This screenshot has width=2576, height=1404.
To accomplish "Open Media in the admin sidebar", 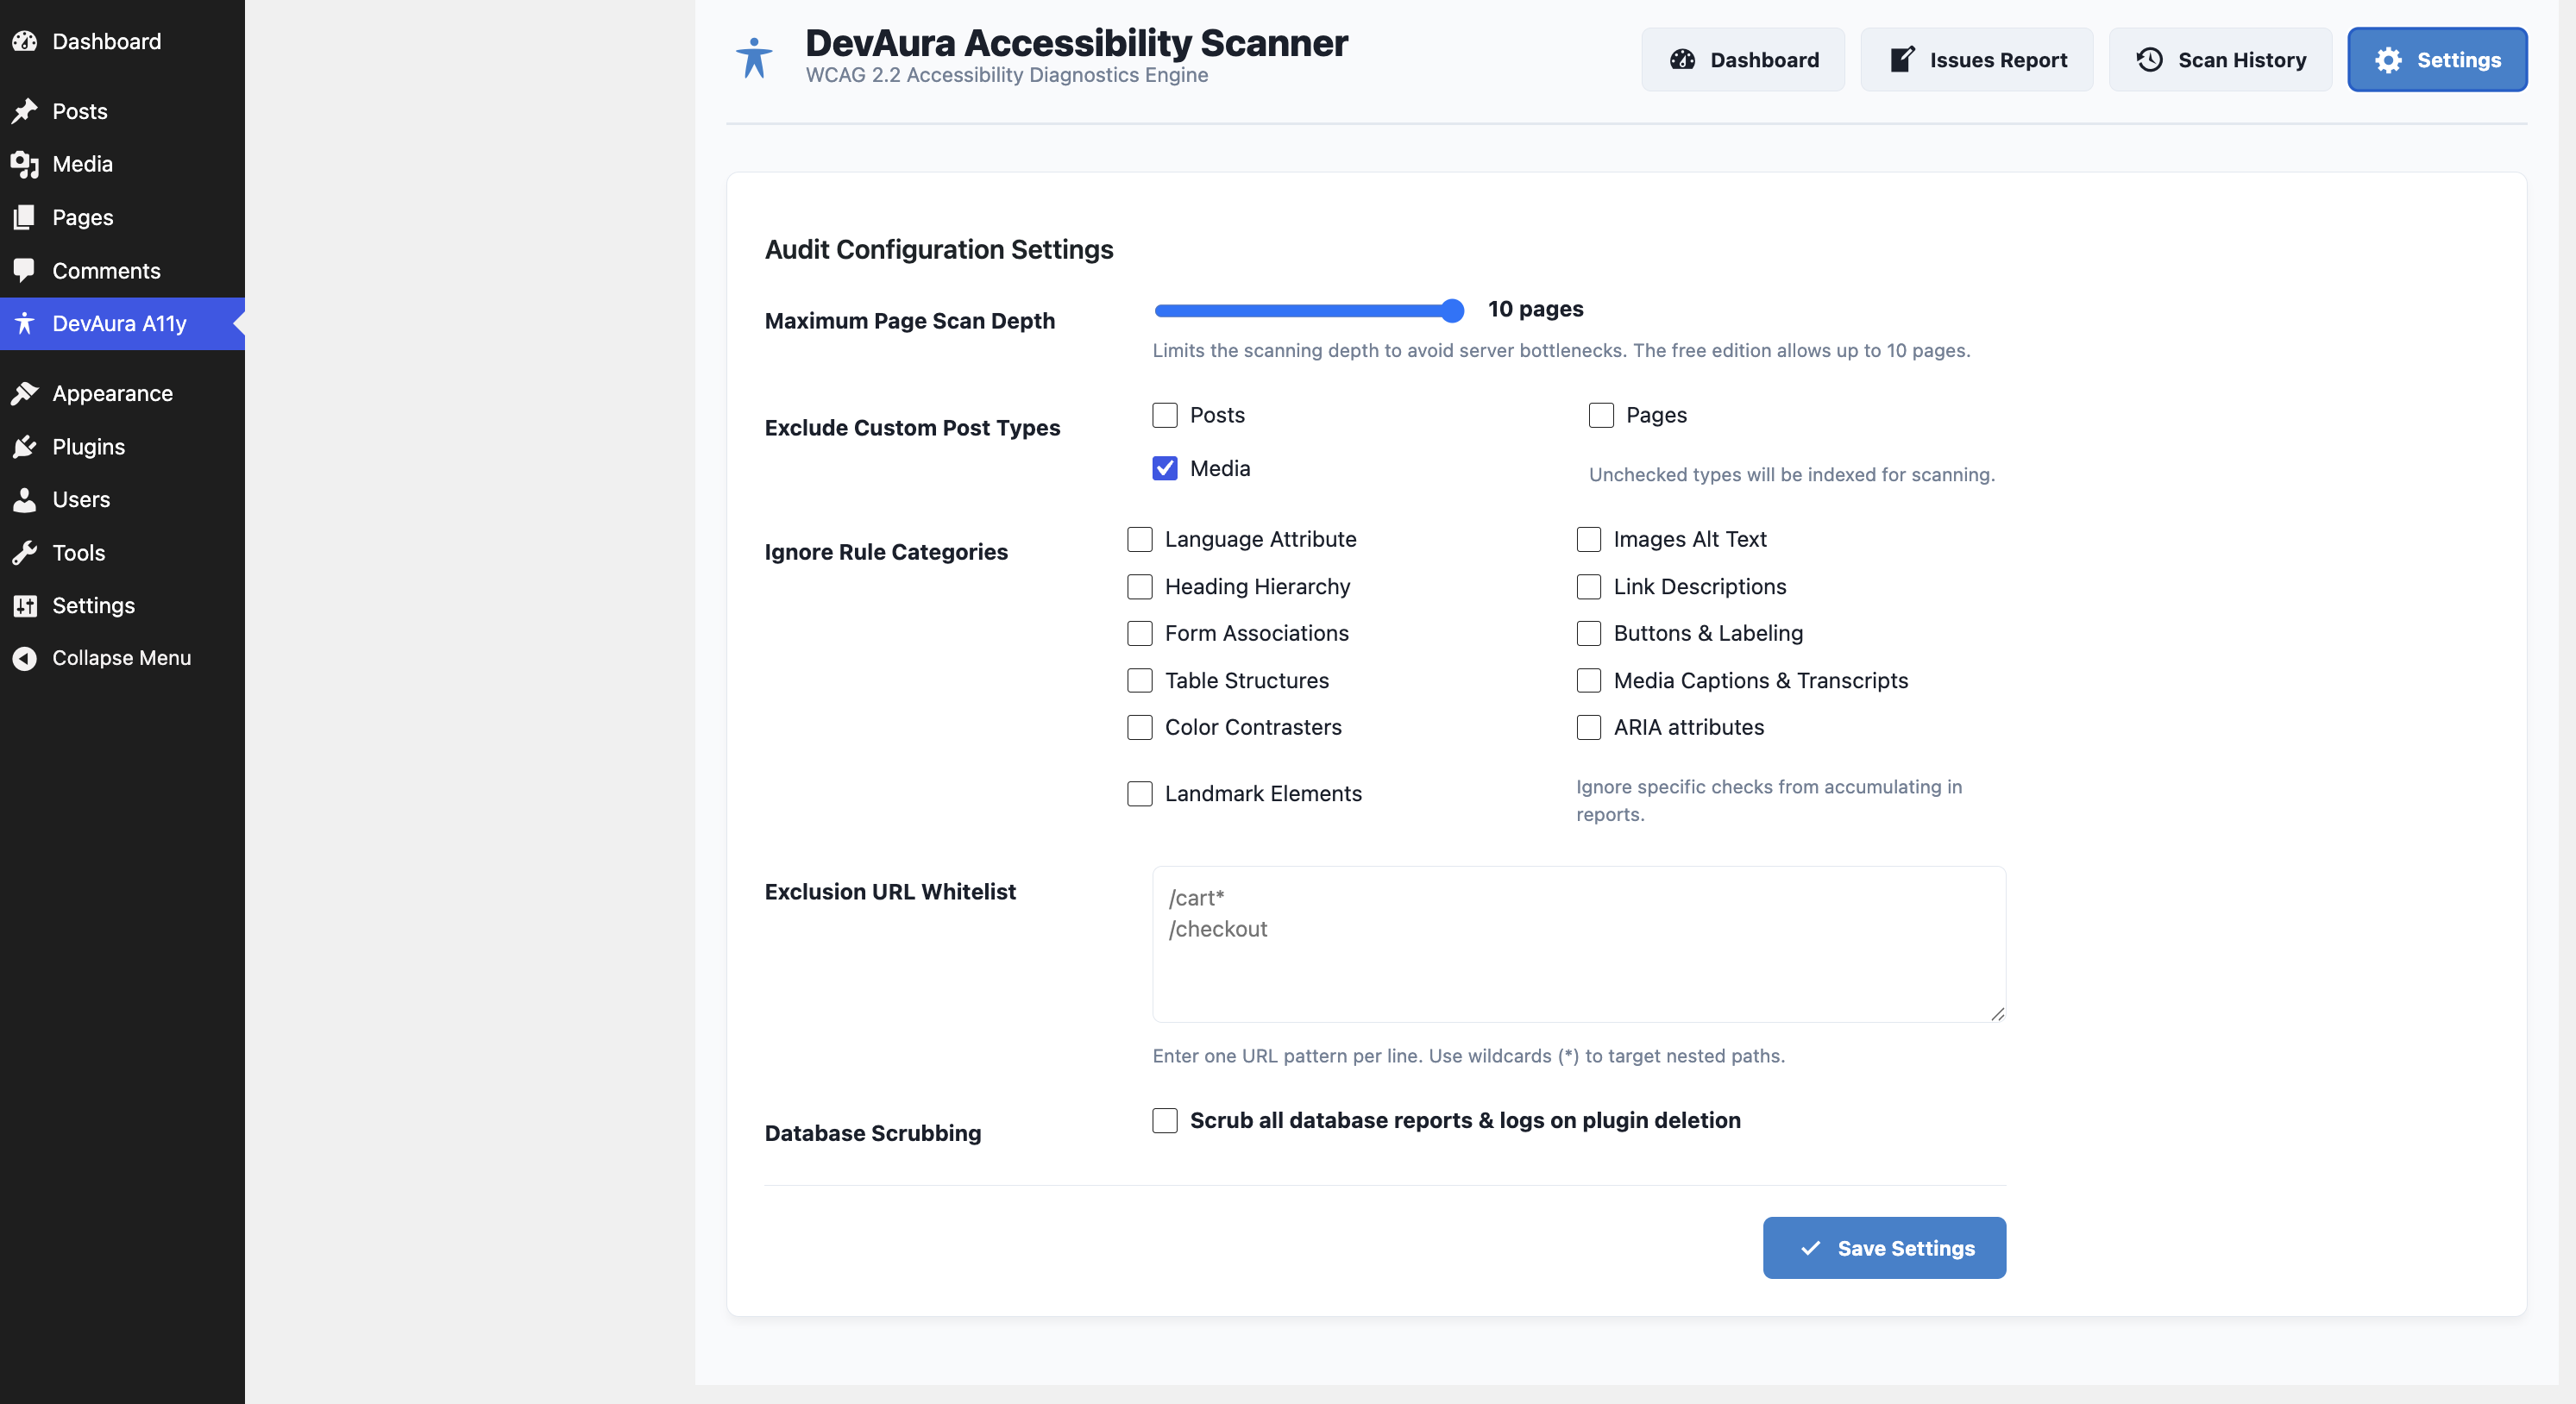I will point(122,164).
